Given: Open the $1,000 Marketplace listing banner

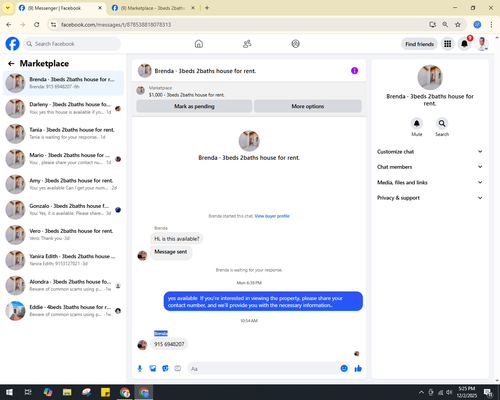Looking at the screenshot, I should [249, 91].
